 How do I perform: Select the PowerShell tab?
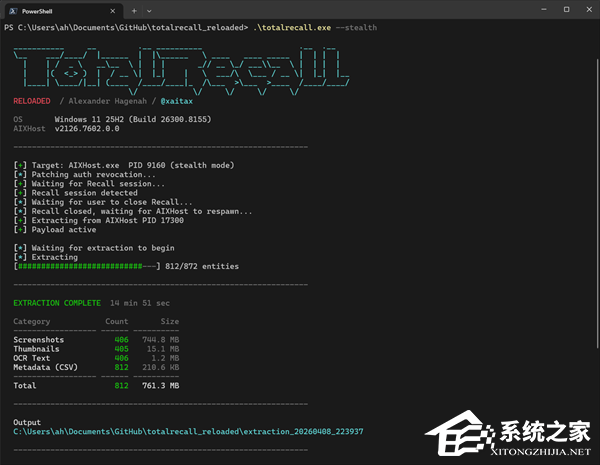point(63,11)
